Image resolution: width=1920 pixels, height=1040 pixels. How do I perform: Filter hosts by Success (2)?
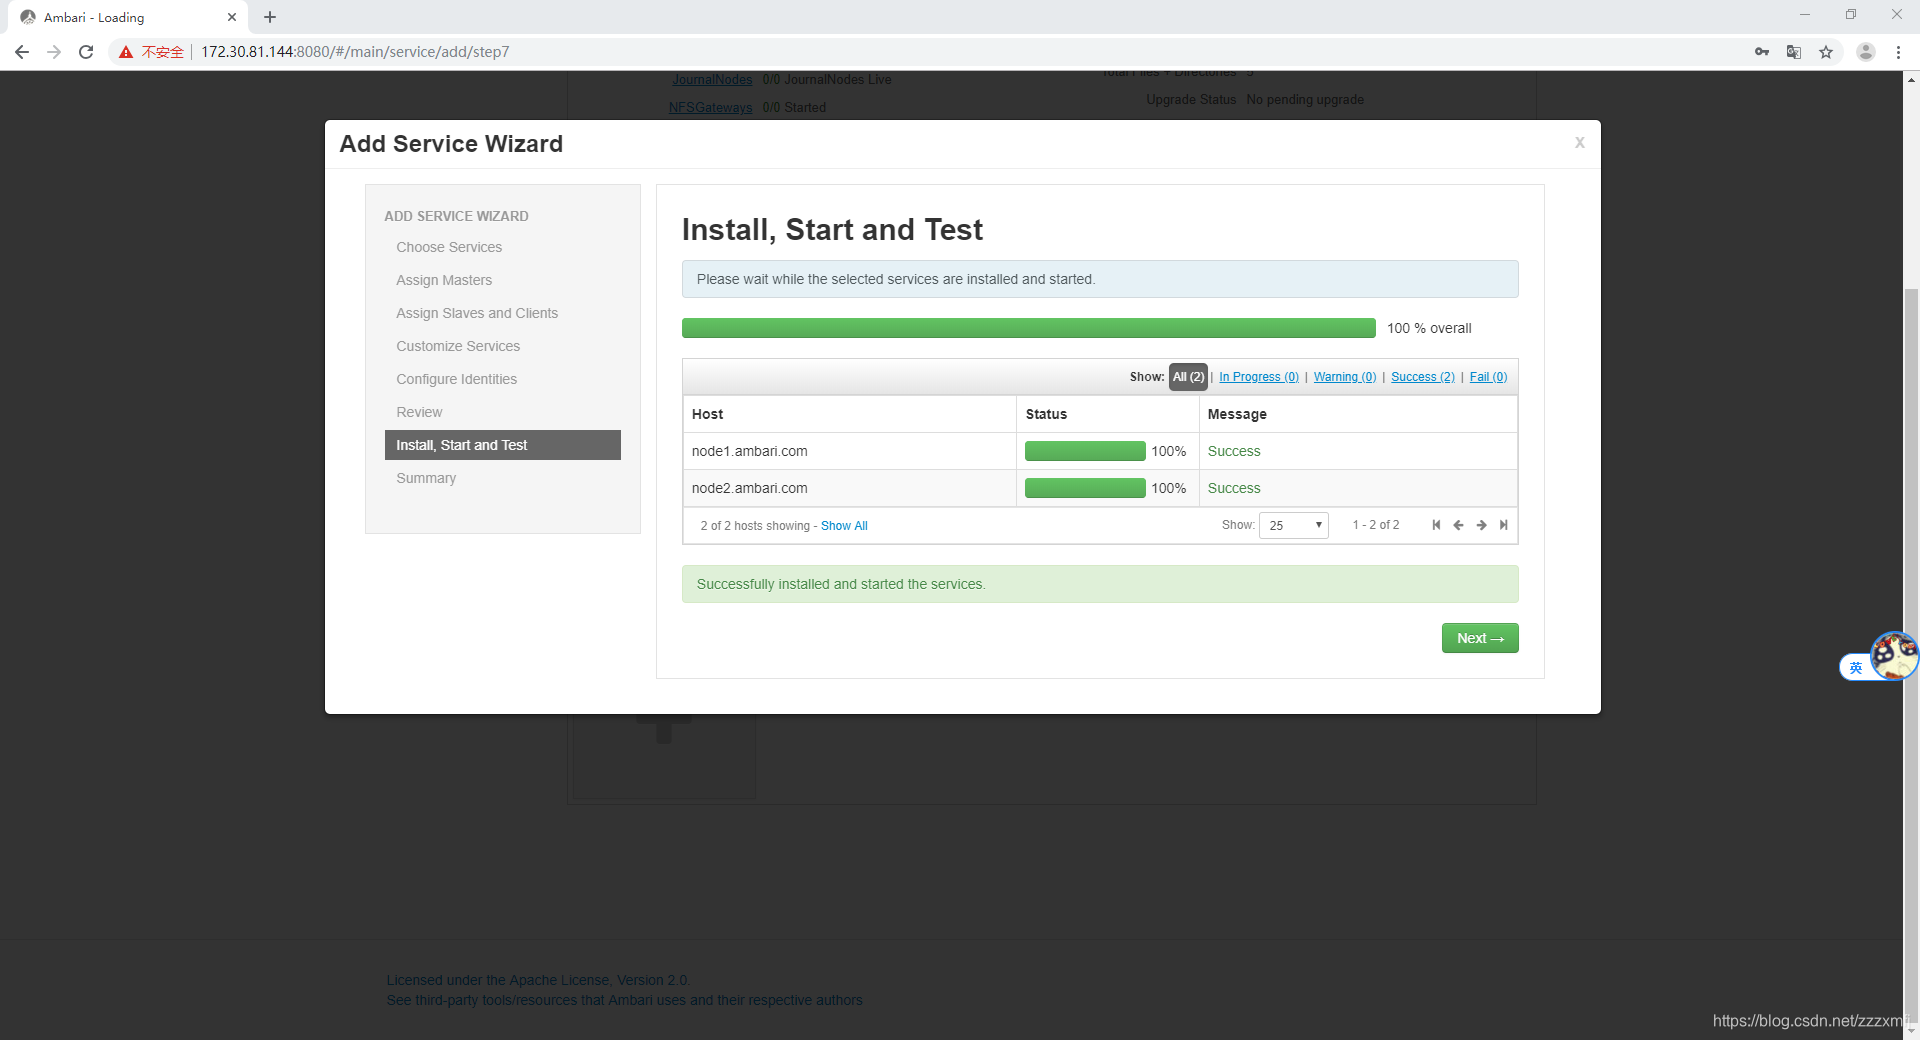(1423, 377)
